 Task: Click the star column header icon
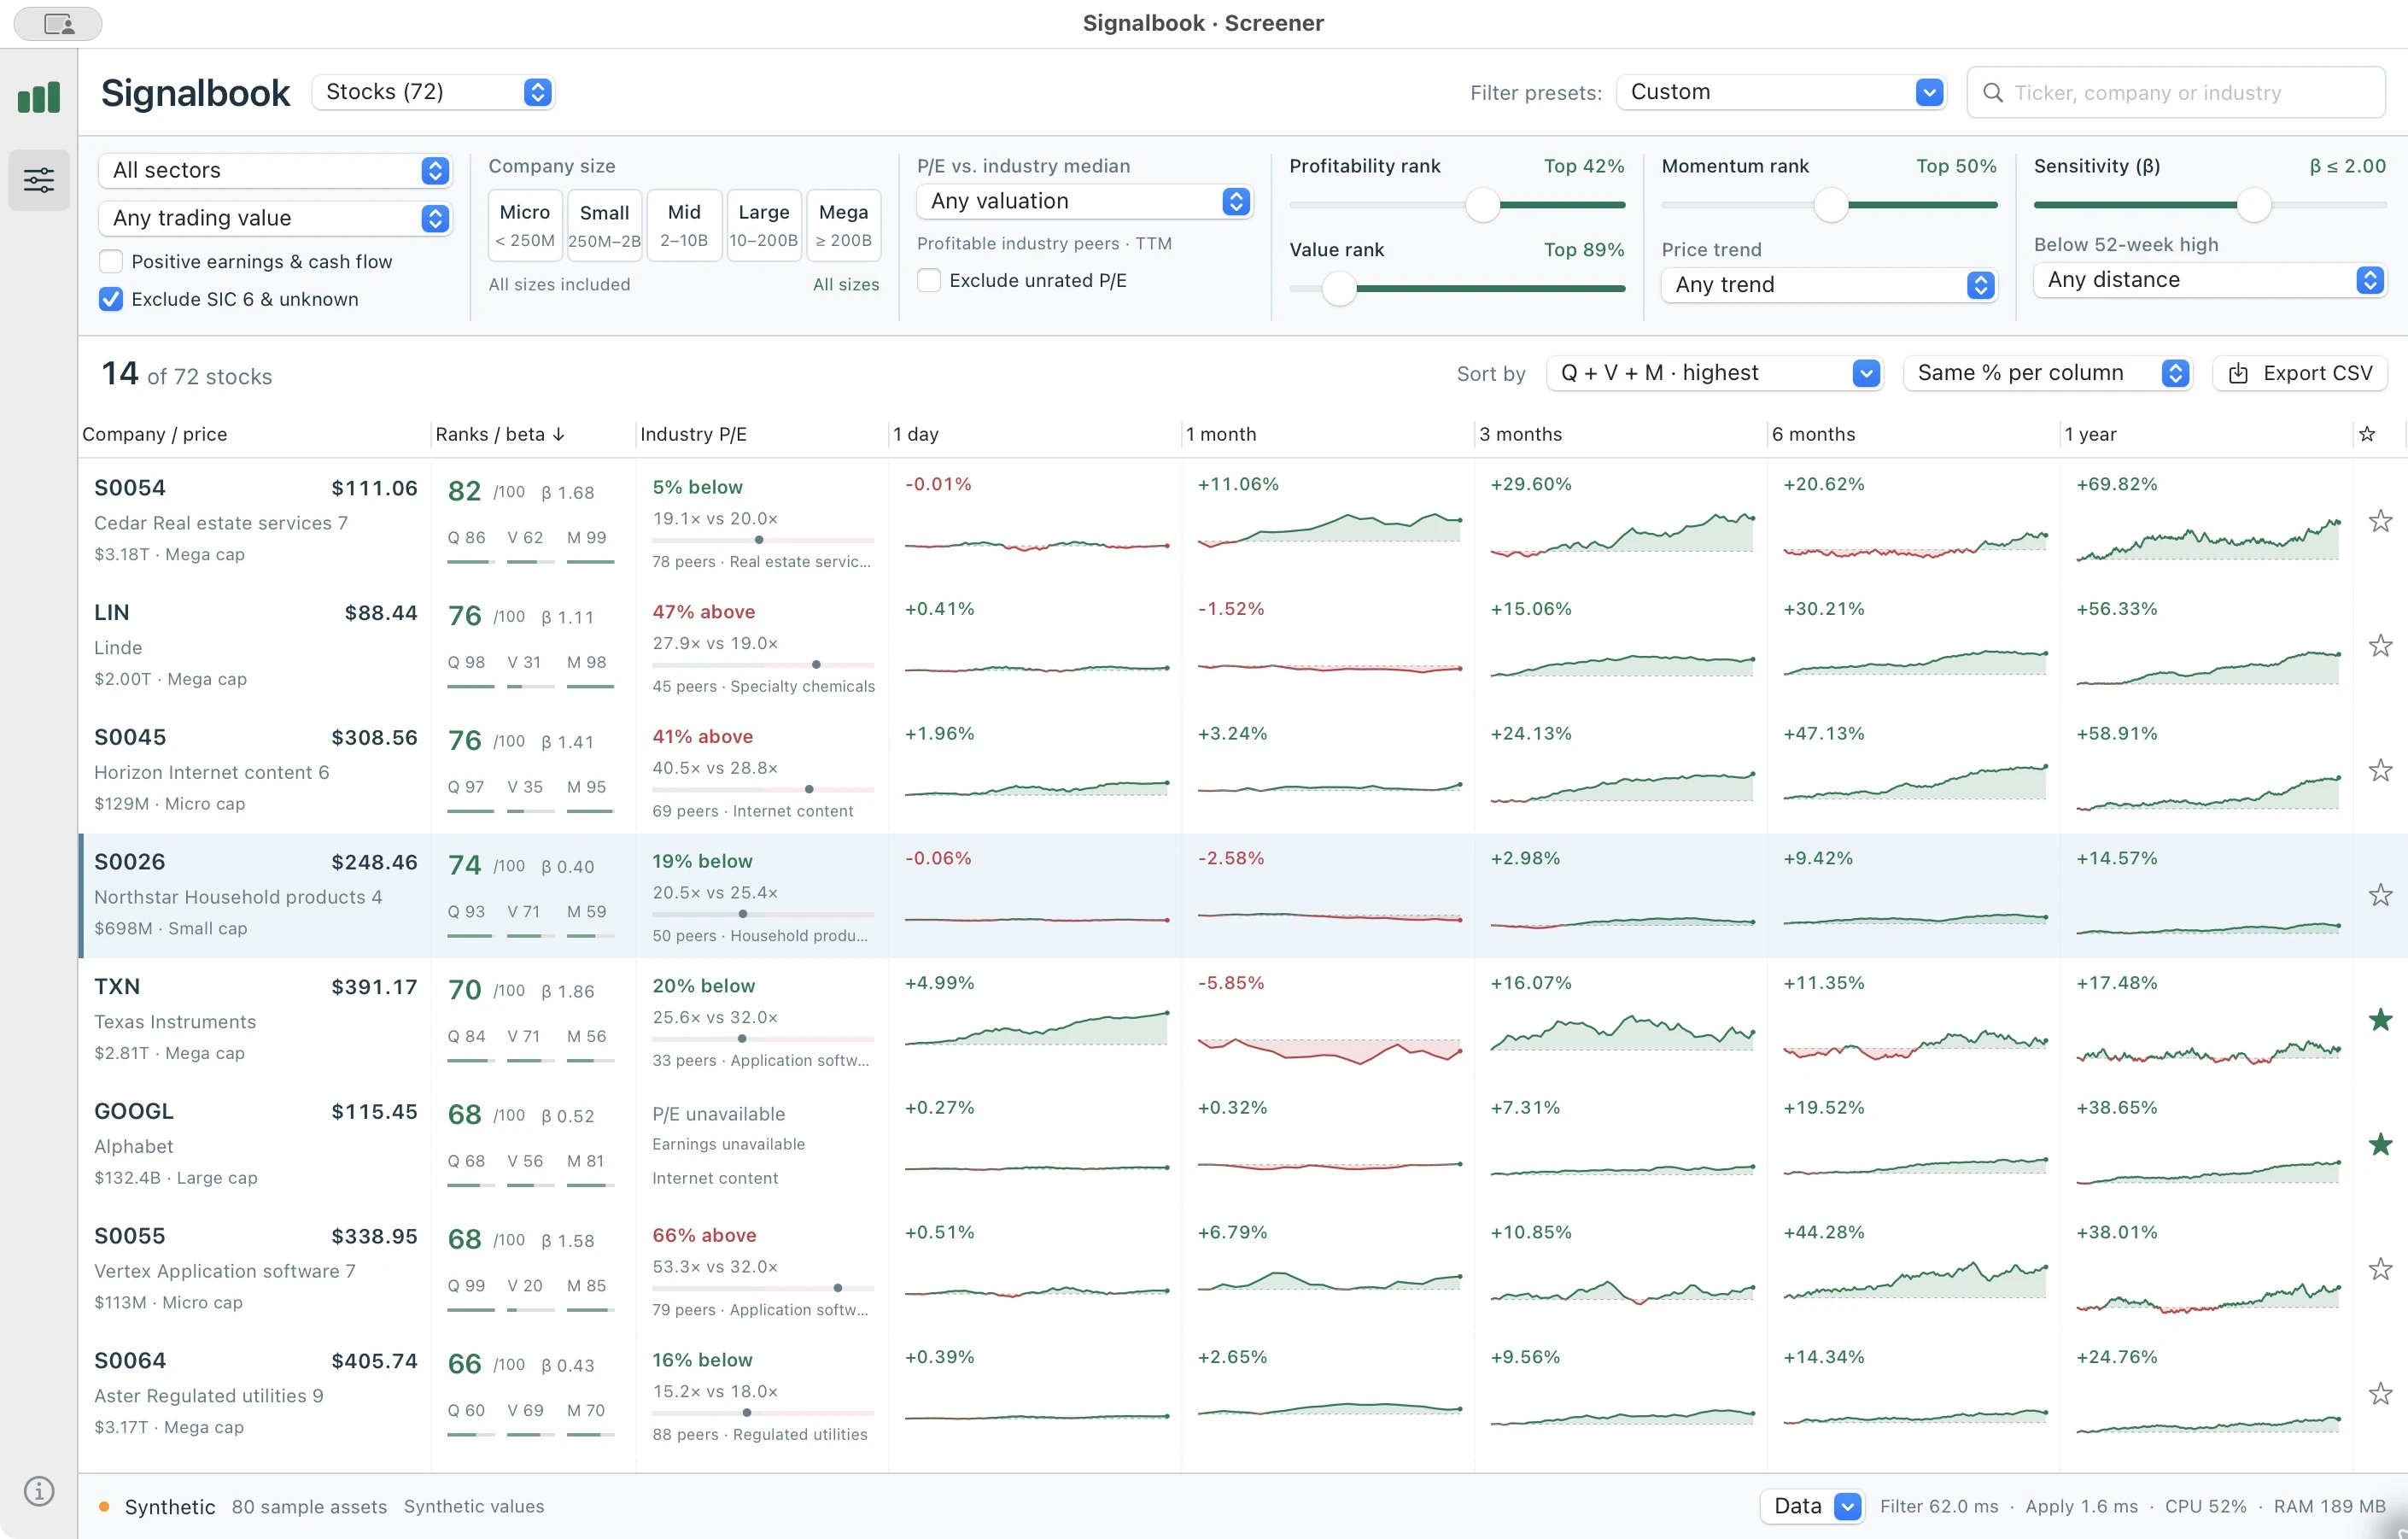point(2367,434)
